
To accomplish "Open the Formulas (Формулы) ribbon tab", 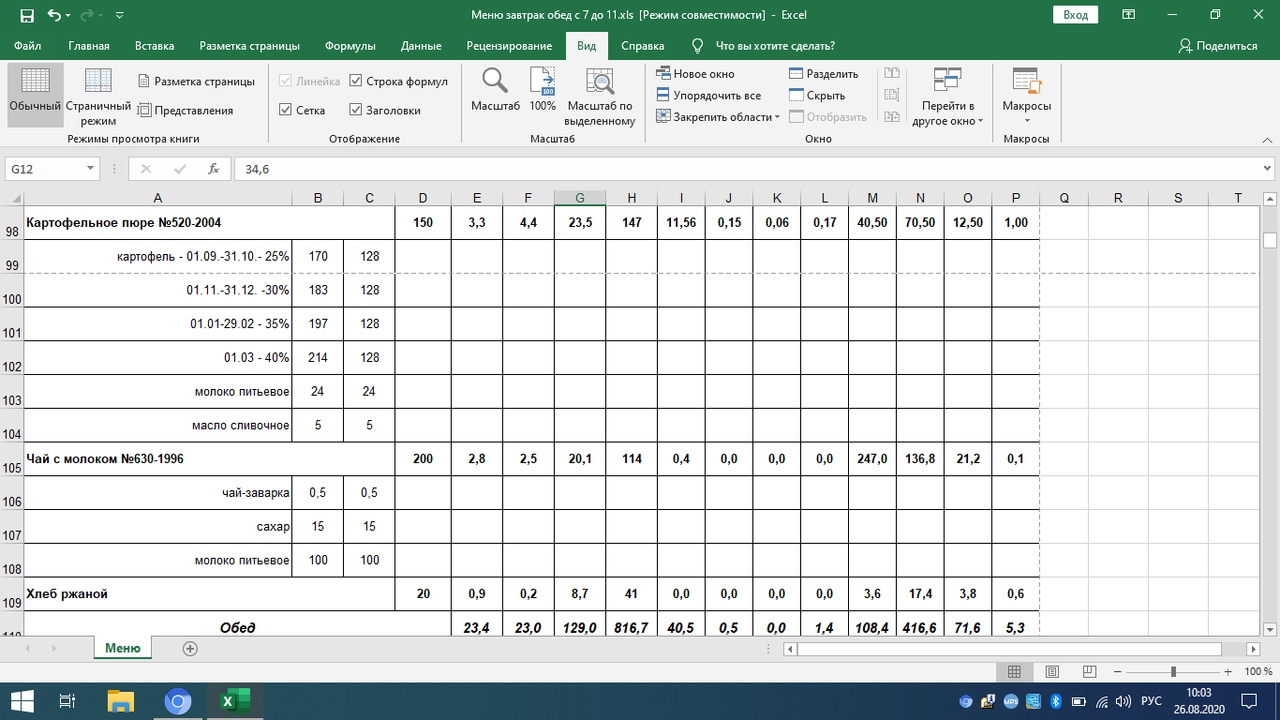I will pos(350,46).
